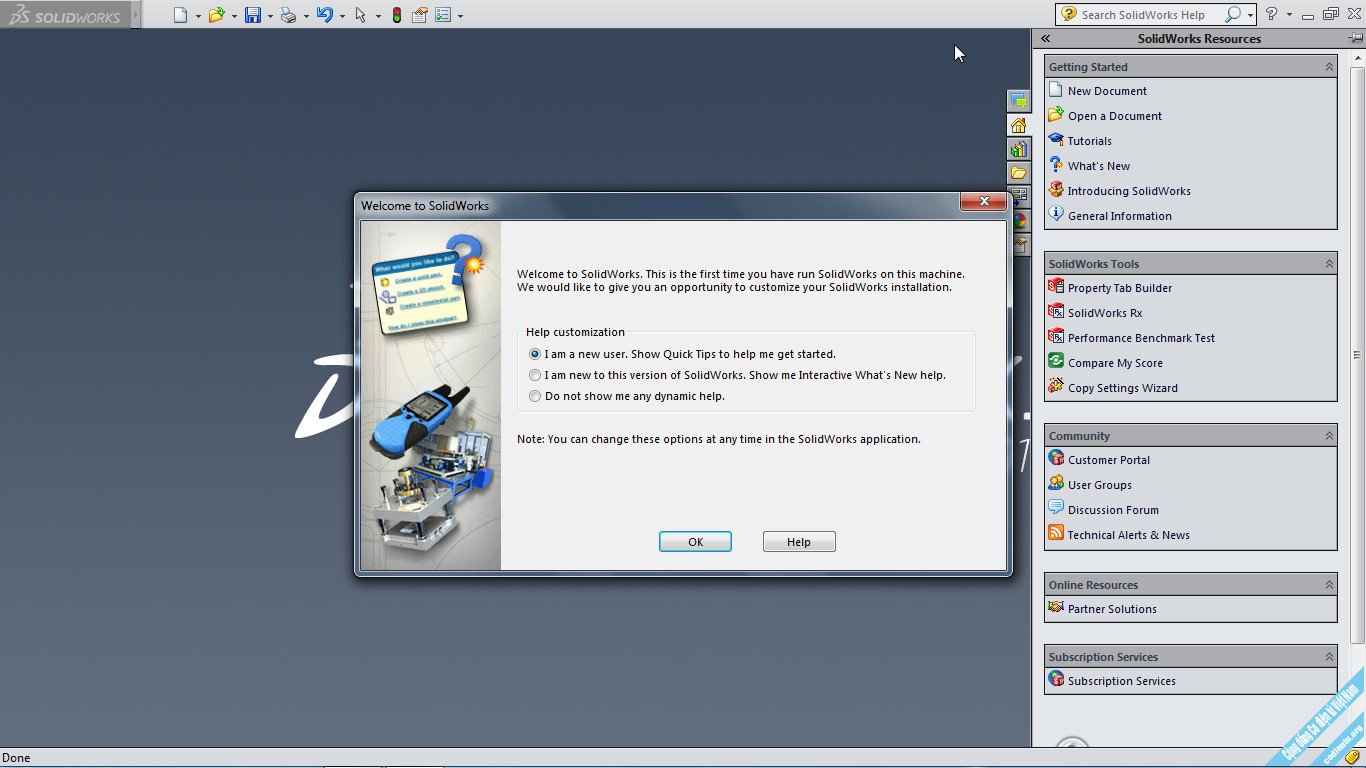The width and height of the screenshot is (1366, 768).
Task: Click the Discussion Forum chat icon
Action: pyautogui.click(x=1056, y=509)
